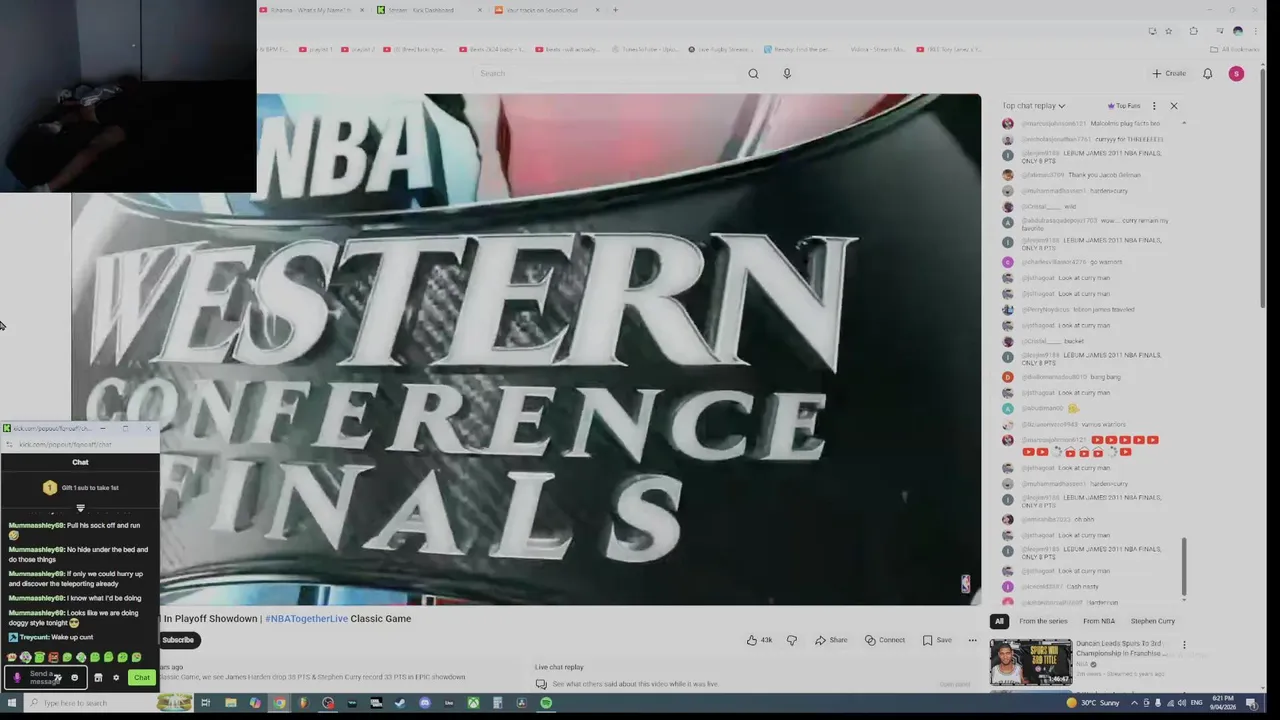Open Kick chat settings gear
The height and width of the screenshot is (720, 1280).
click(116, 678)
